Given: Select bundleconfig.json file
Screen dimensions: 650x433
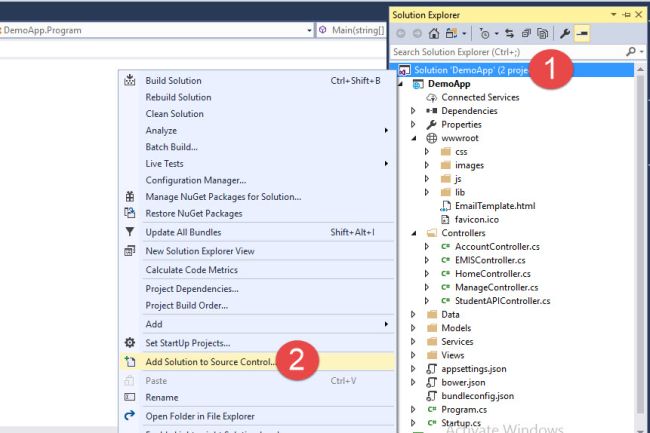Looking at the screenshot, I should click(x=477, y=396).
